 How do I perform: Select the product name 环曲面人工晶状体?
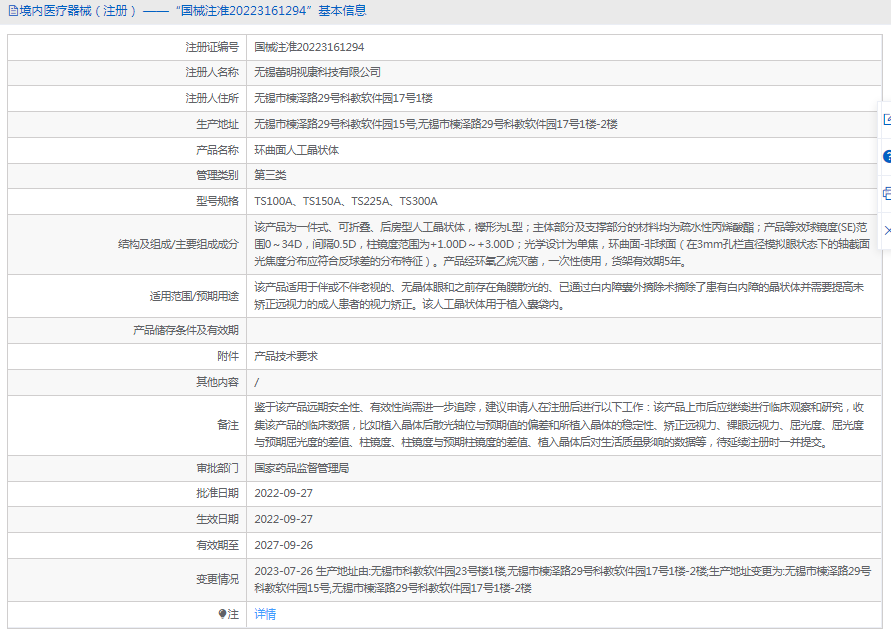(297, 150)
